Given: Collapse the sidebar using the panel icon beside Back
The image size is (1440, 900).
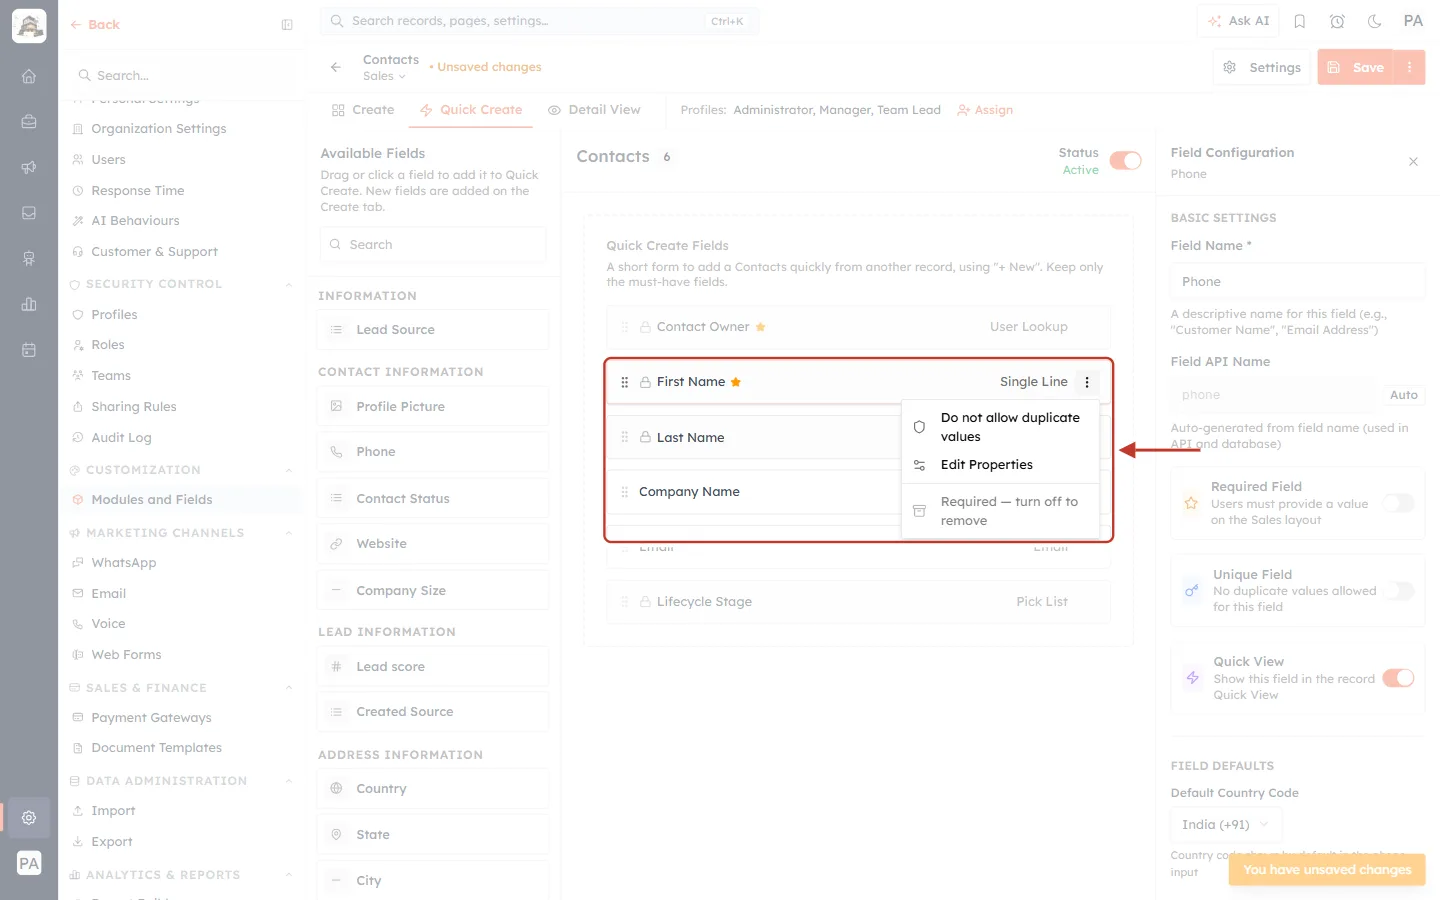Looking at the screenshot, I should [x=287, y=25].
